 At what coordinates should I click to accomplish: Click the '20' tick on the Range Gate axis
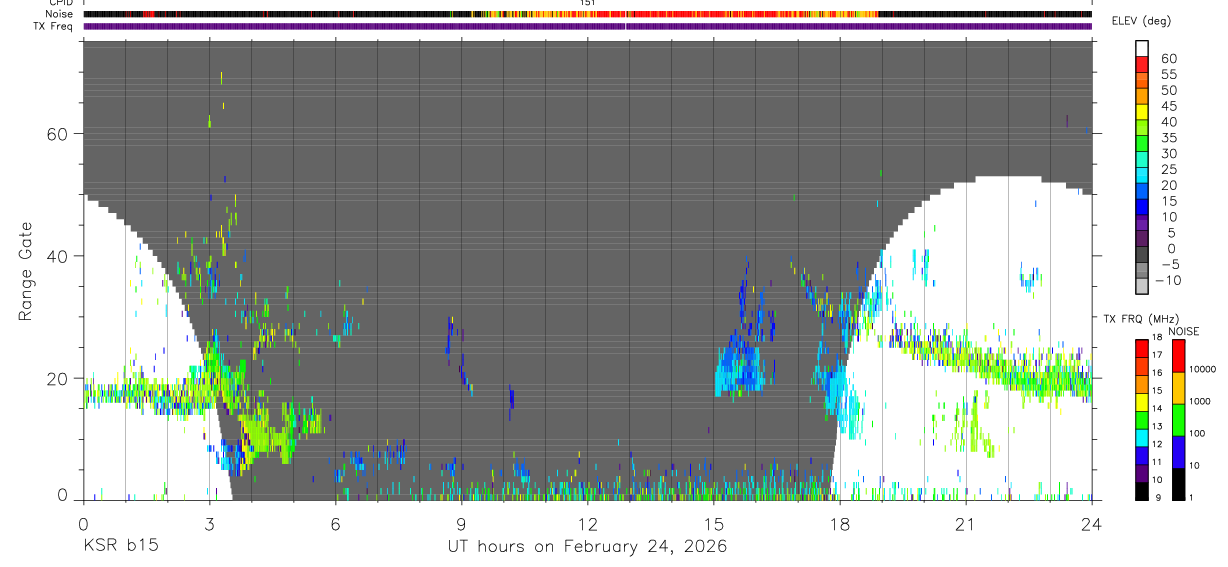tap(57, 378)
